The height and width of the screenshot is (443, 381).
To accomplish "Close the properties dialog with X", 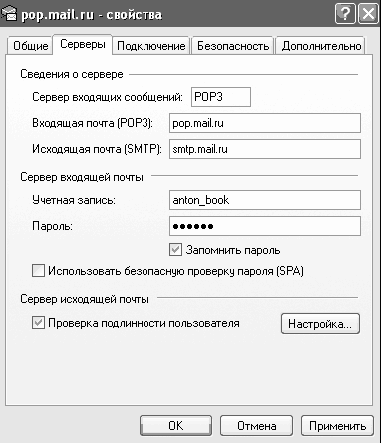I will [x=368, y=14].
